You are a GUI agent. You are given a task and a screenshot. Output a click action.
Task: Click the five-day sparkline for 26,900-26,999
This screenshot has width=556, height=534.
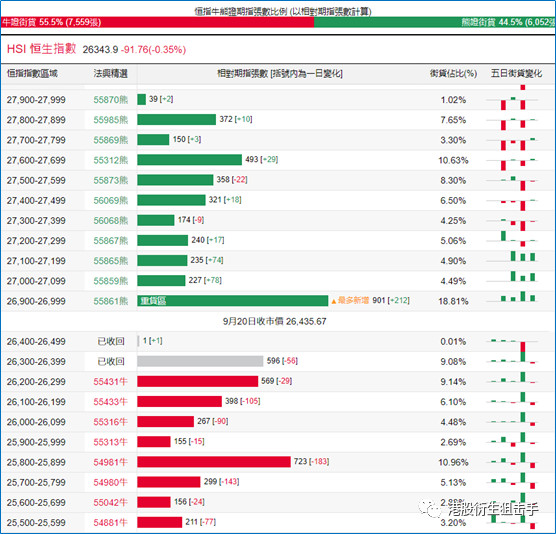pyautogui.click(x=512, y=298)
